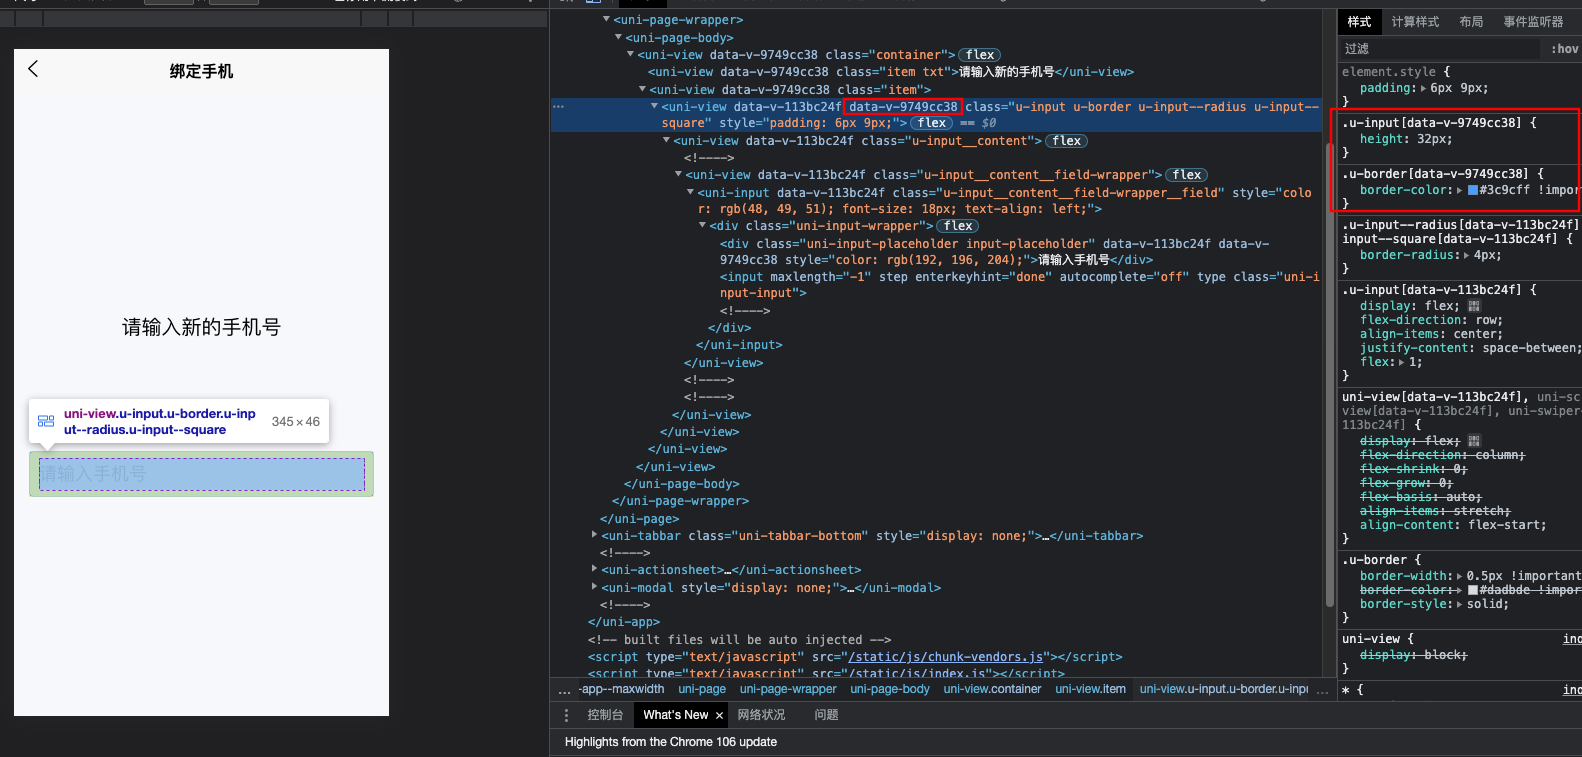
Task: Collapse the uni-page-body node
Action: 618,37
